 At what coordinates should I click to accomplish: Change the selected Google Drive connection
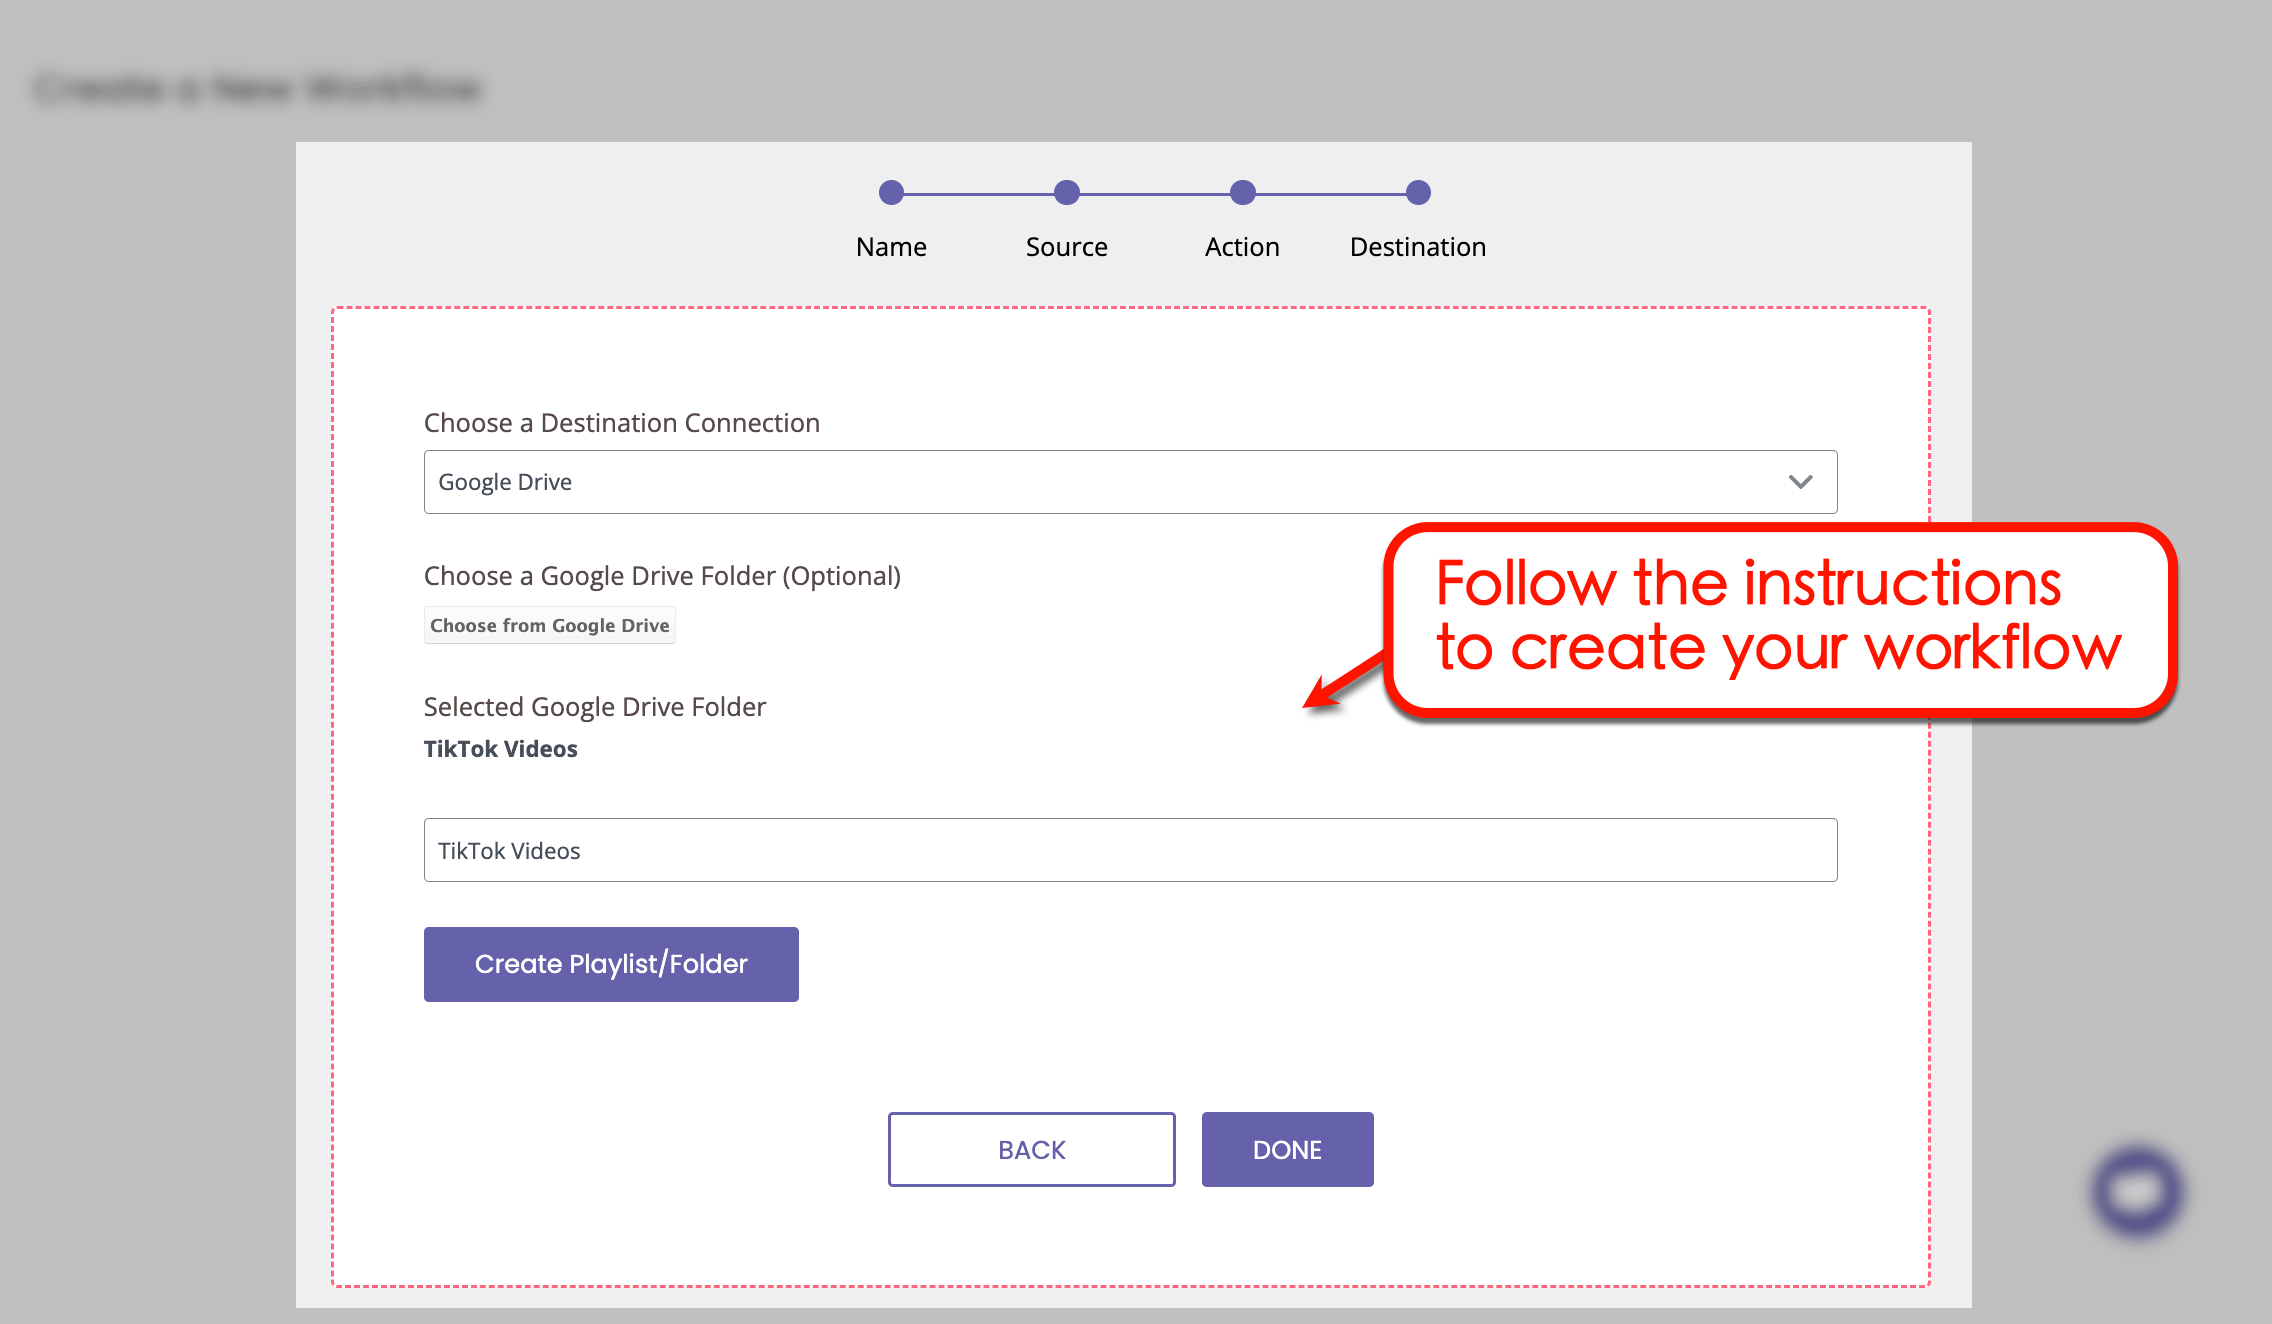tap(1130, 481)
